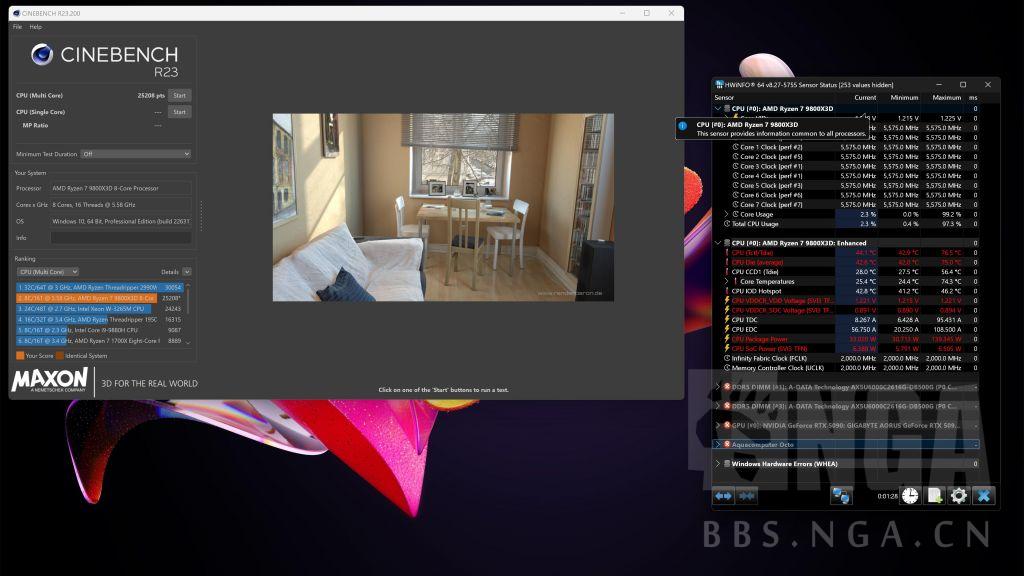Click the Info text field
Image resolution: width=1024 pixels, height=576 pixels.
[x=120, y=238]
